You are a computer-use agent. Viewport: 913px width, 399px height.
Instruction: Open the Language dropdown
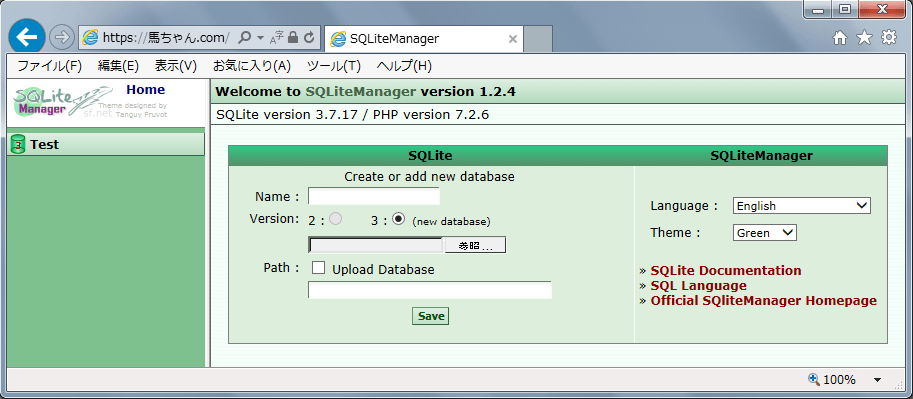801,206
